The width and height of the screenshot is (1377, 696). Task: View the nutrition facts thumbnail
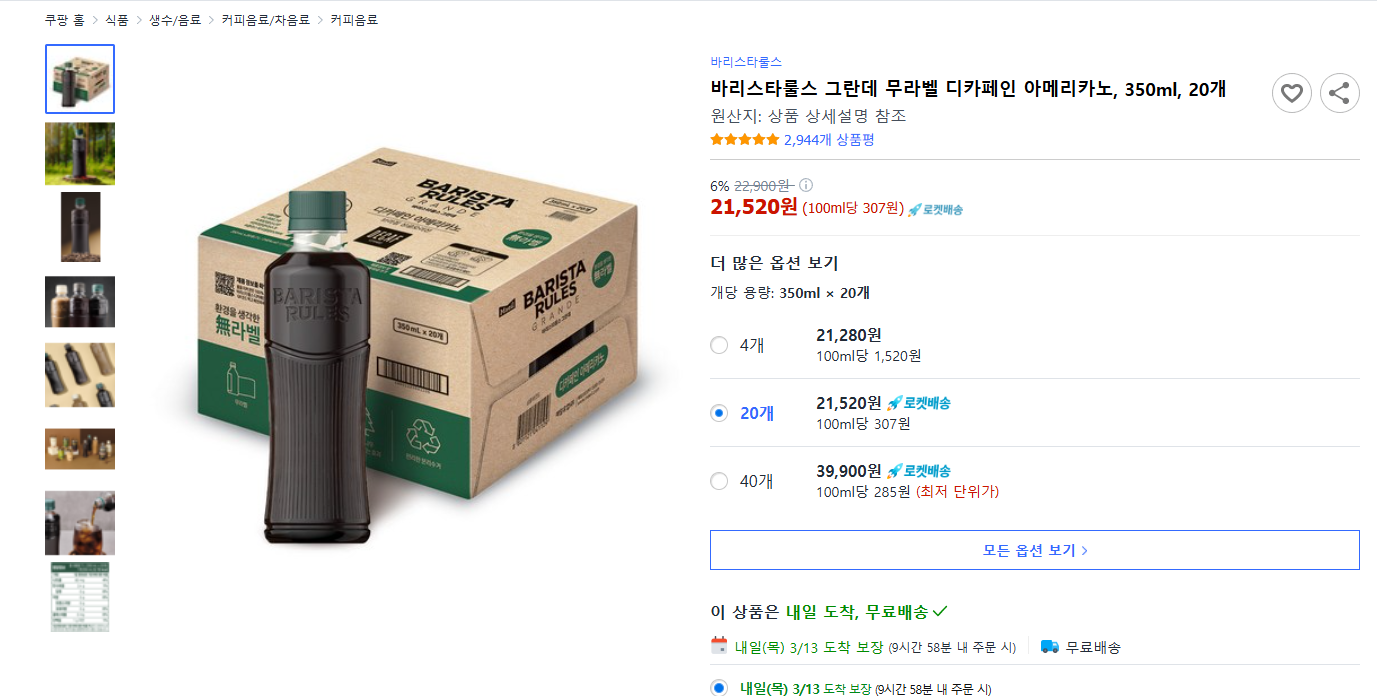(80, 597)
